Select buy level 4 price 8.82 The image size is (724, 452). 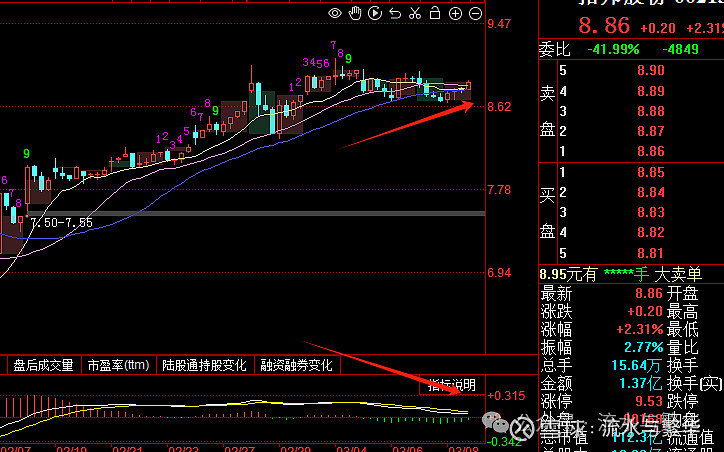coord(651,232)
